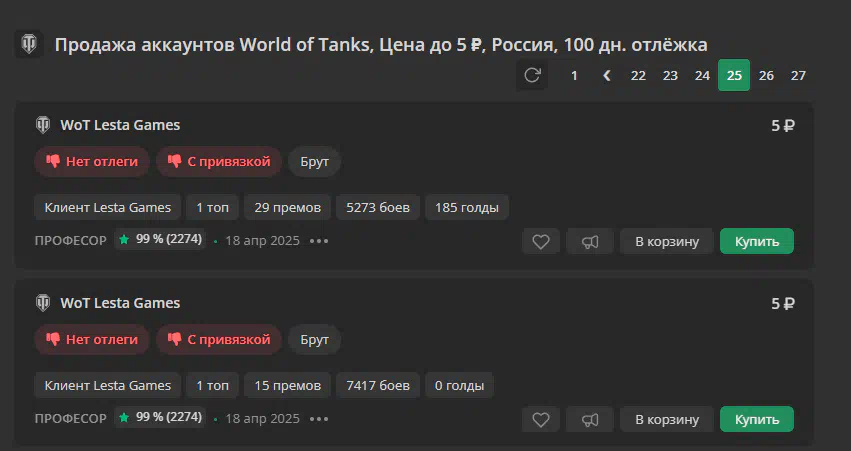Image resolution: width=851 pixels, height=451 pixels.
Task: Open the second WoT Lesta Games listing title
Action: pyautogui.click(x=120, y=303)
